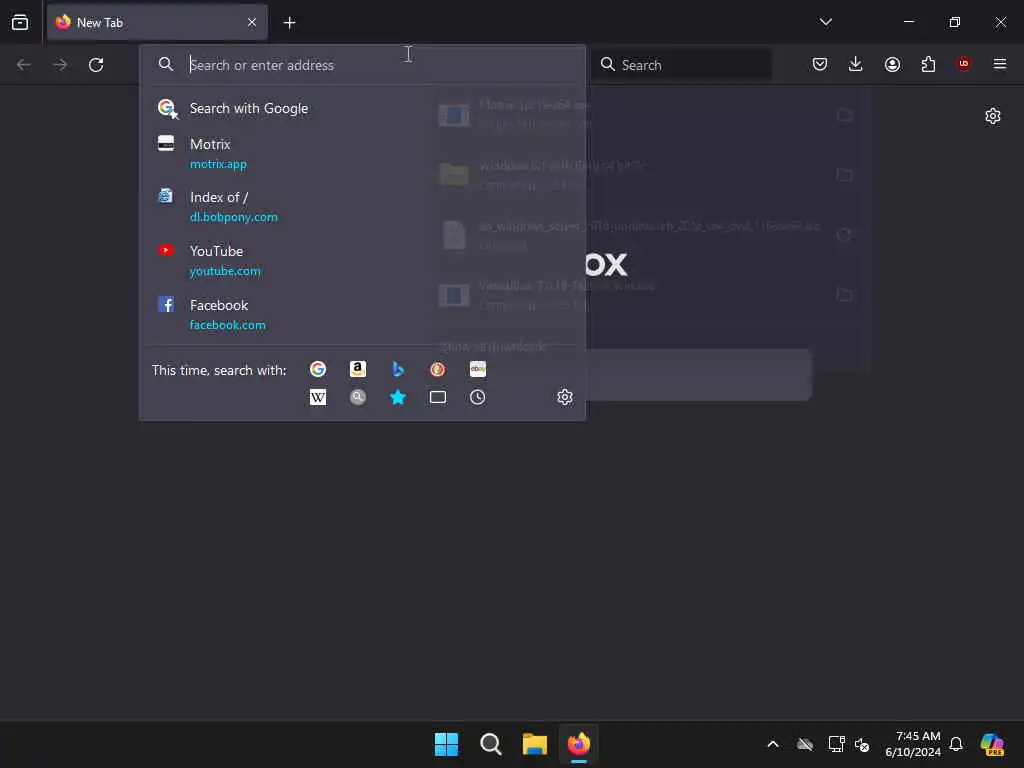
Task: Open File Explorer from taskbar
Action: click(535, 744)
